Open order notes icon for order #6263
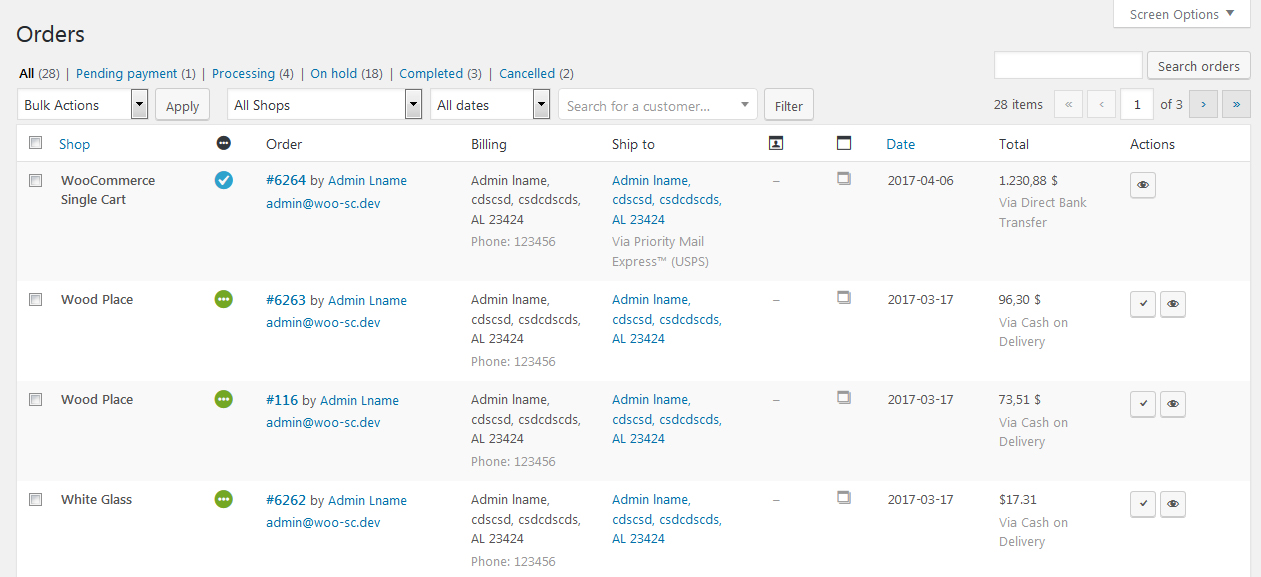Viewport: 1261px width, 577px height. [844, 298]
